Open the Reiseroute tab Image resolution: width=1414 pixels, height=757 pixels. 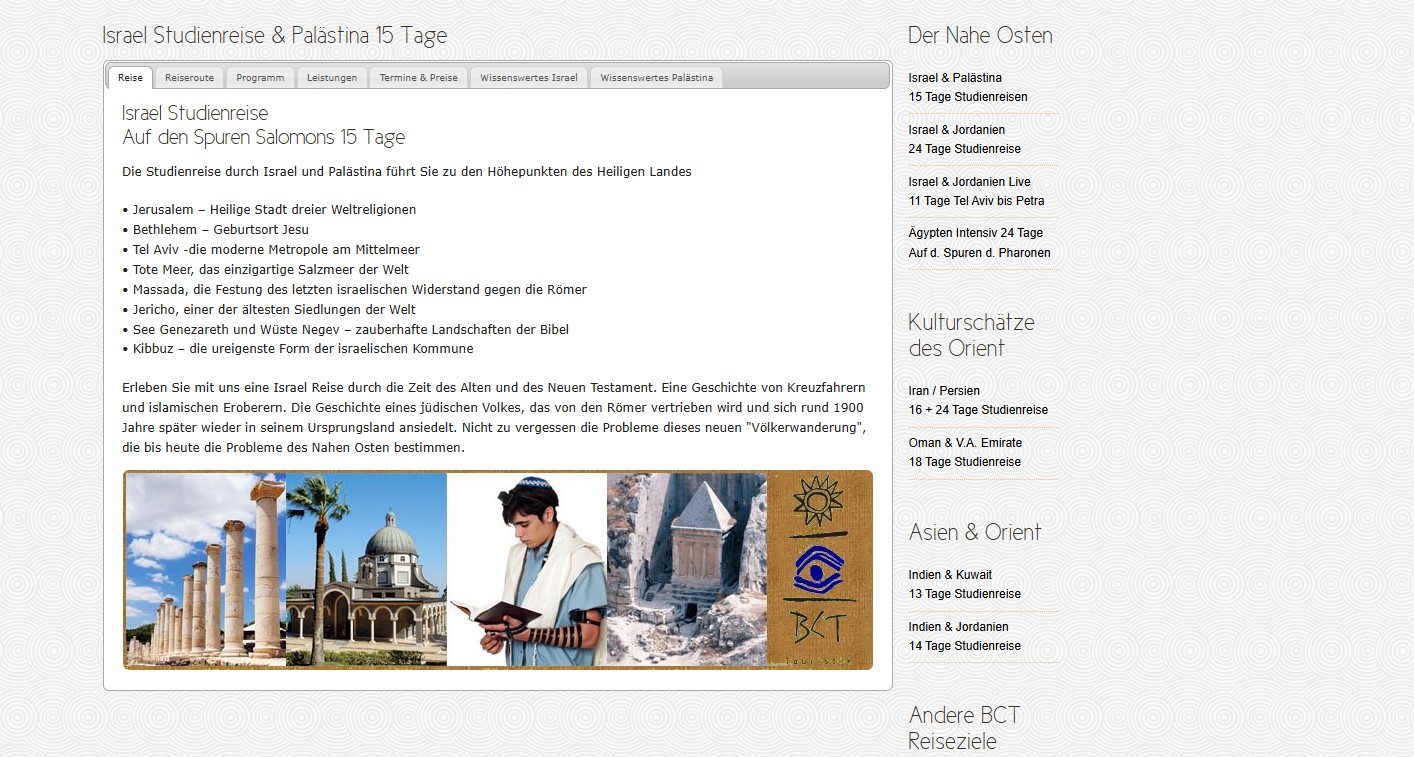pyautogui.click(x=189, y=78)
